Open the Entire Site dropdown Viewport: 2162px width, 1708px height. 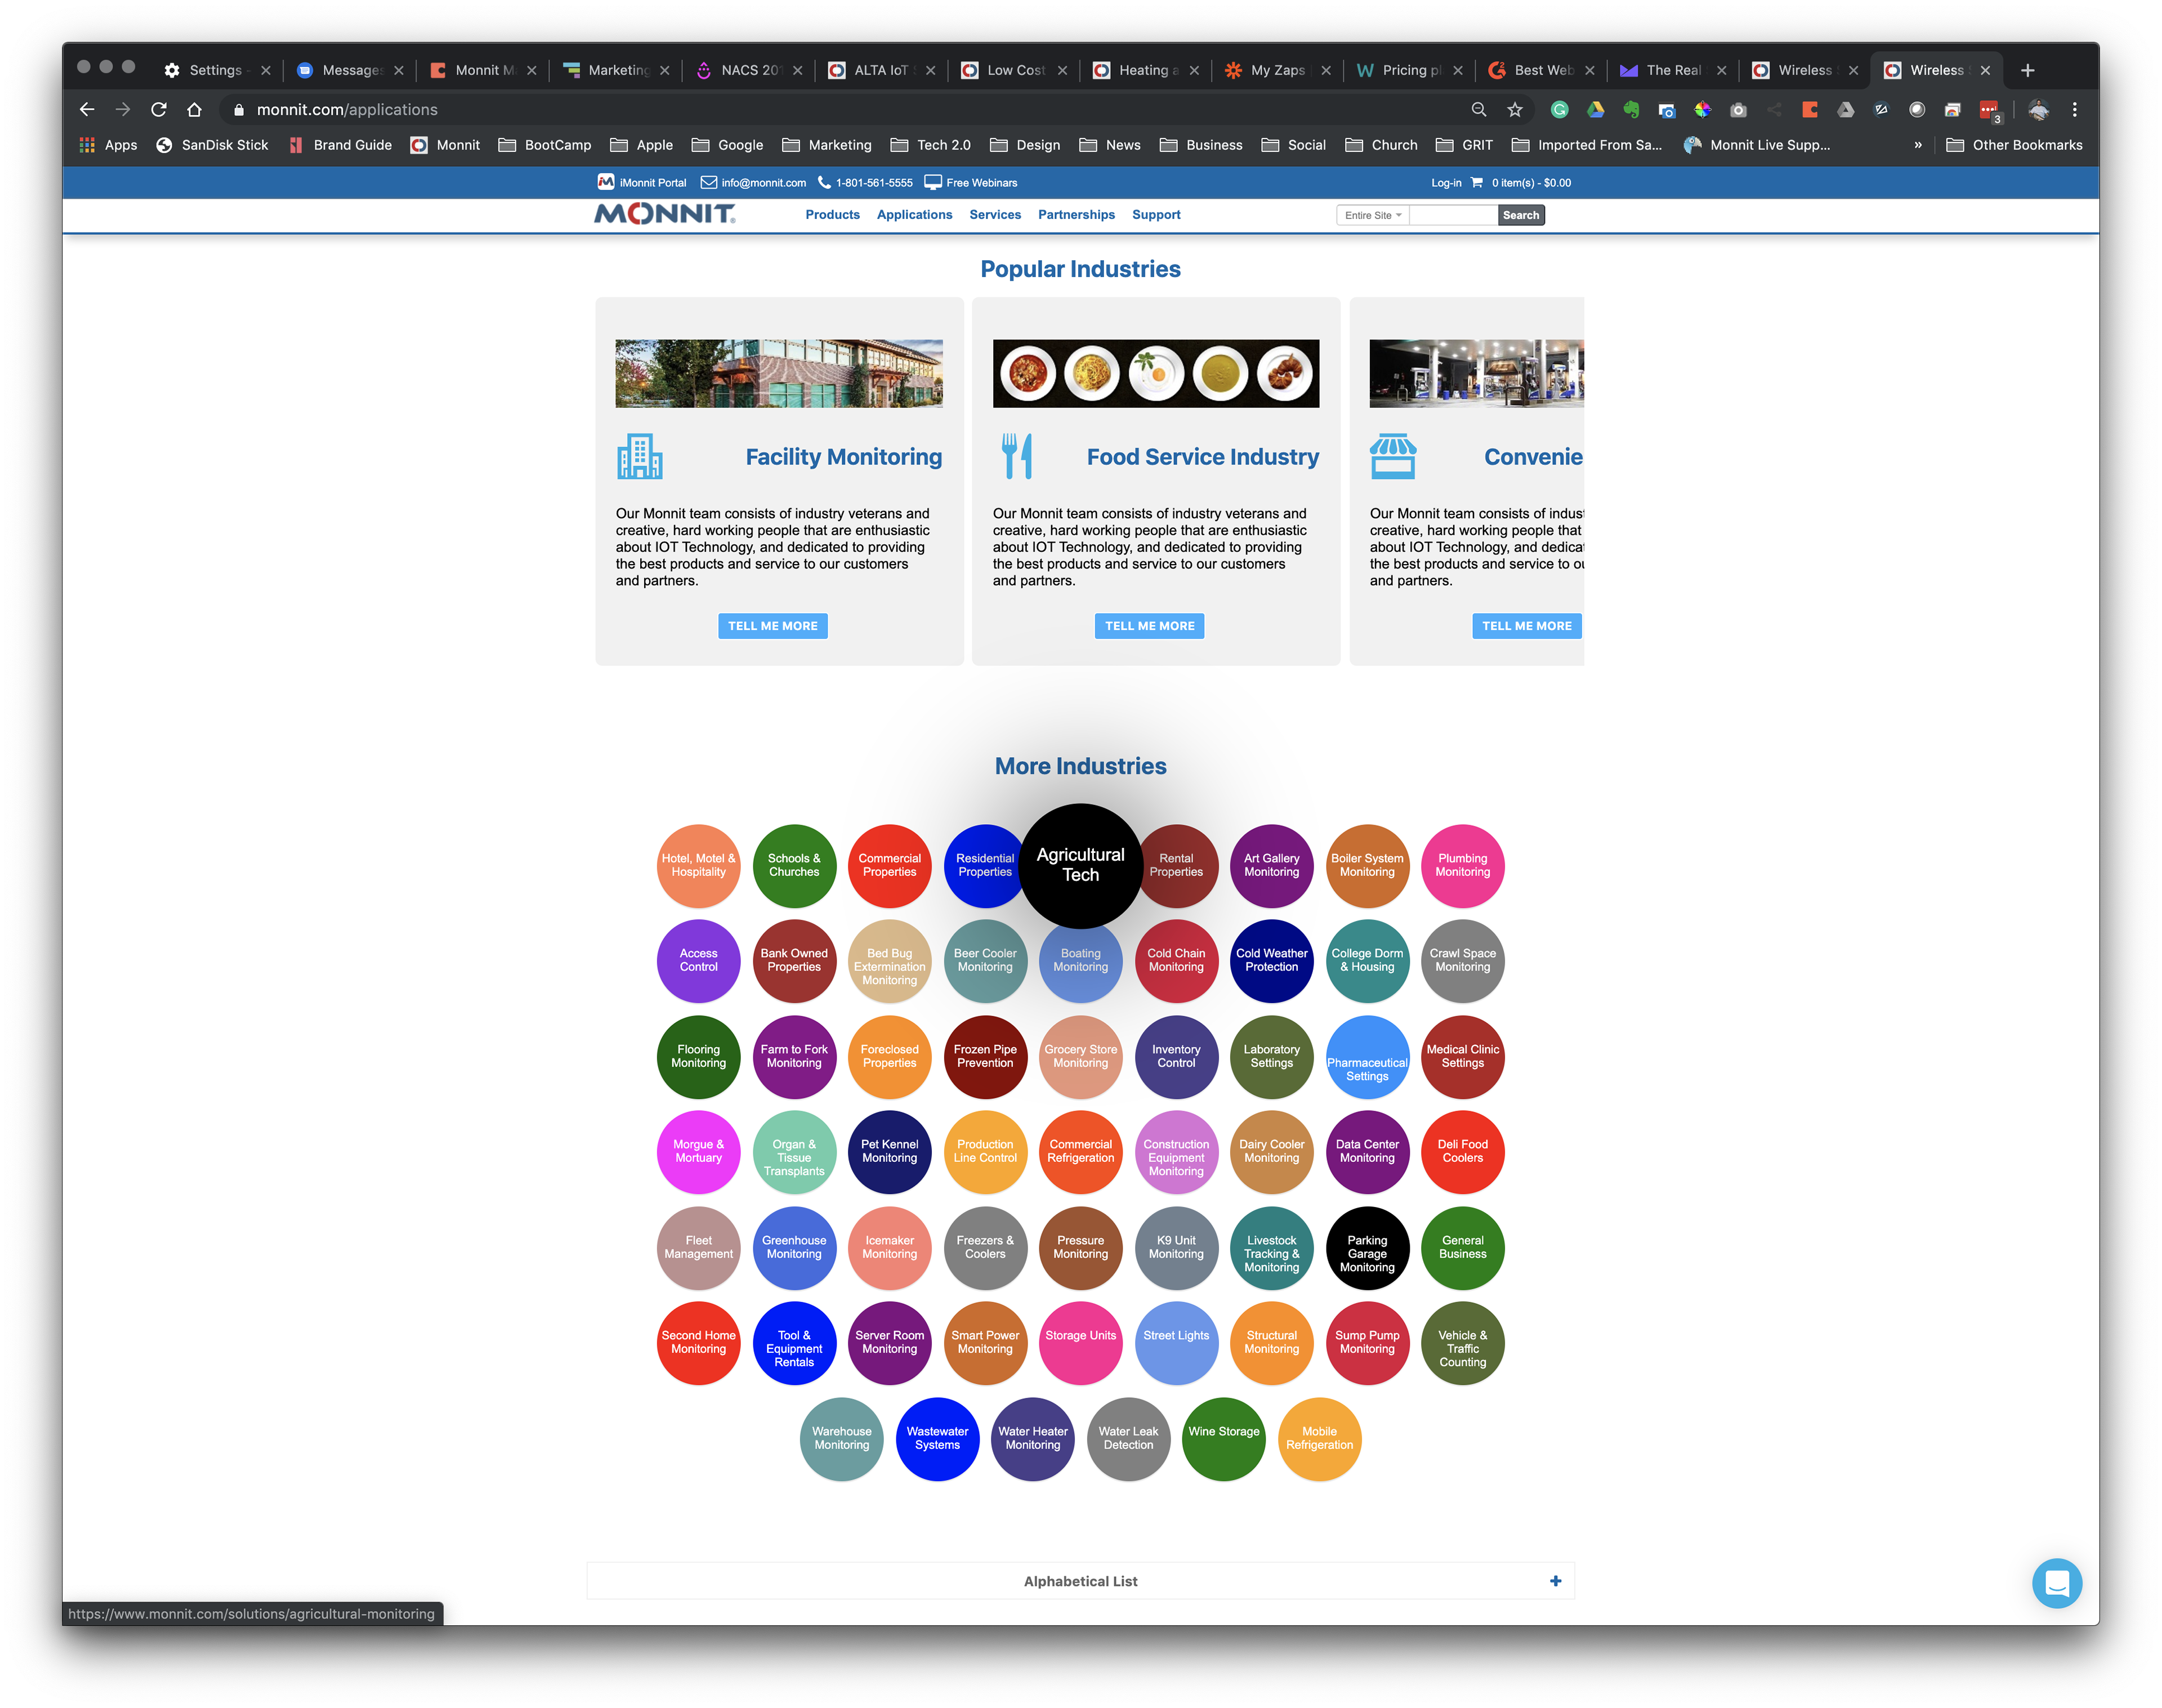[1371, 215]
